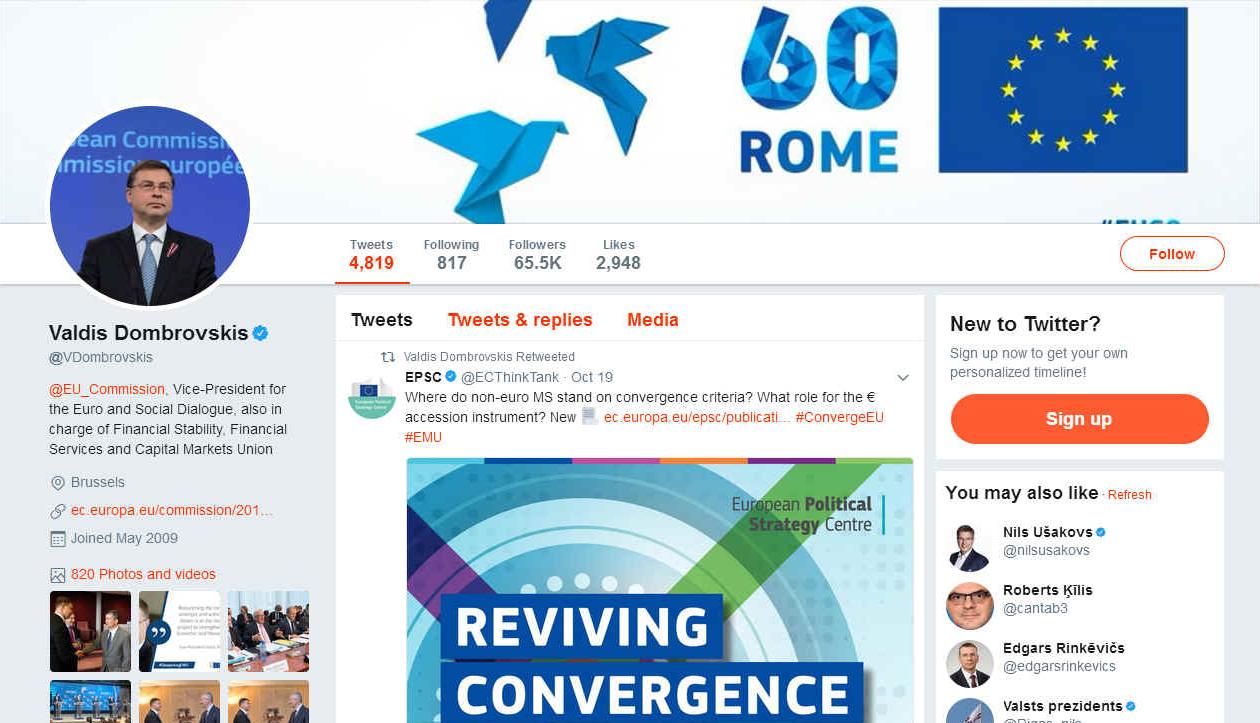
Task: Click the photos and videos icon
Action: point(57,575)
